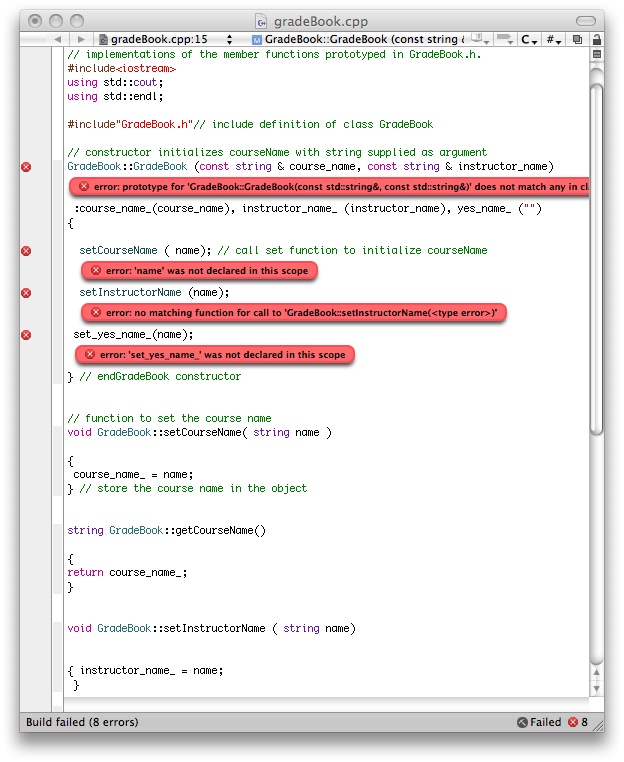Click the gutter error icon next to setCourseName call

pos(26,251)
